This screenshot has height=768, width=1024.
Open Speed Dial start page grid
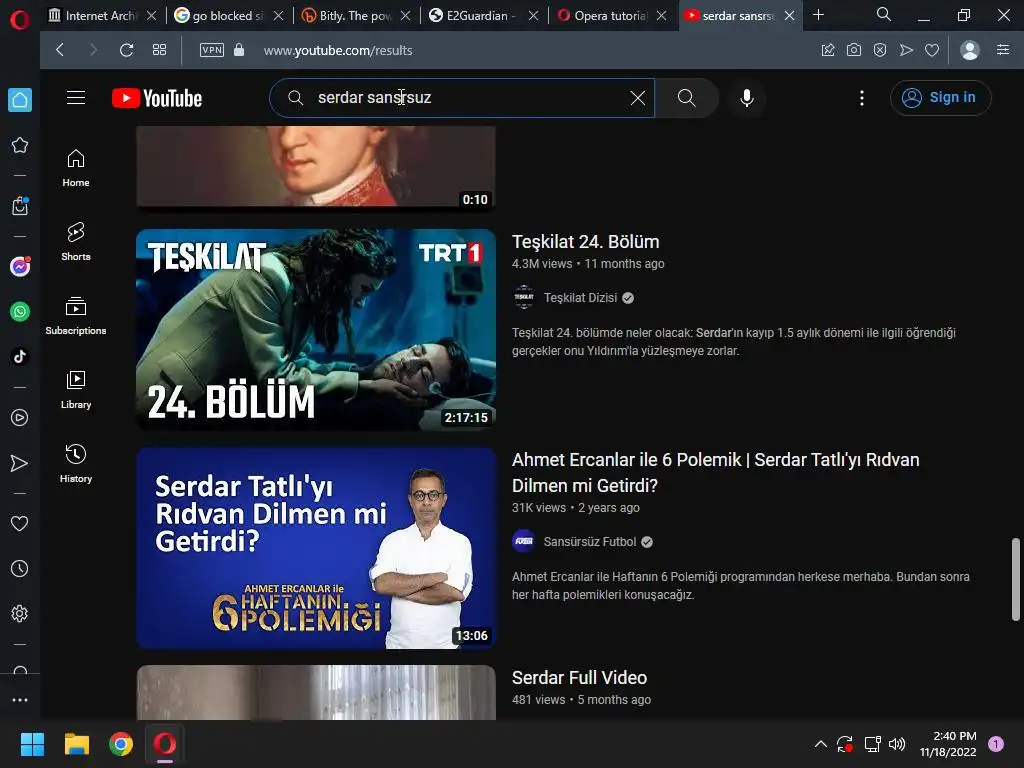coord(159,50)
